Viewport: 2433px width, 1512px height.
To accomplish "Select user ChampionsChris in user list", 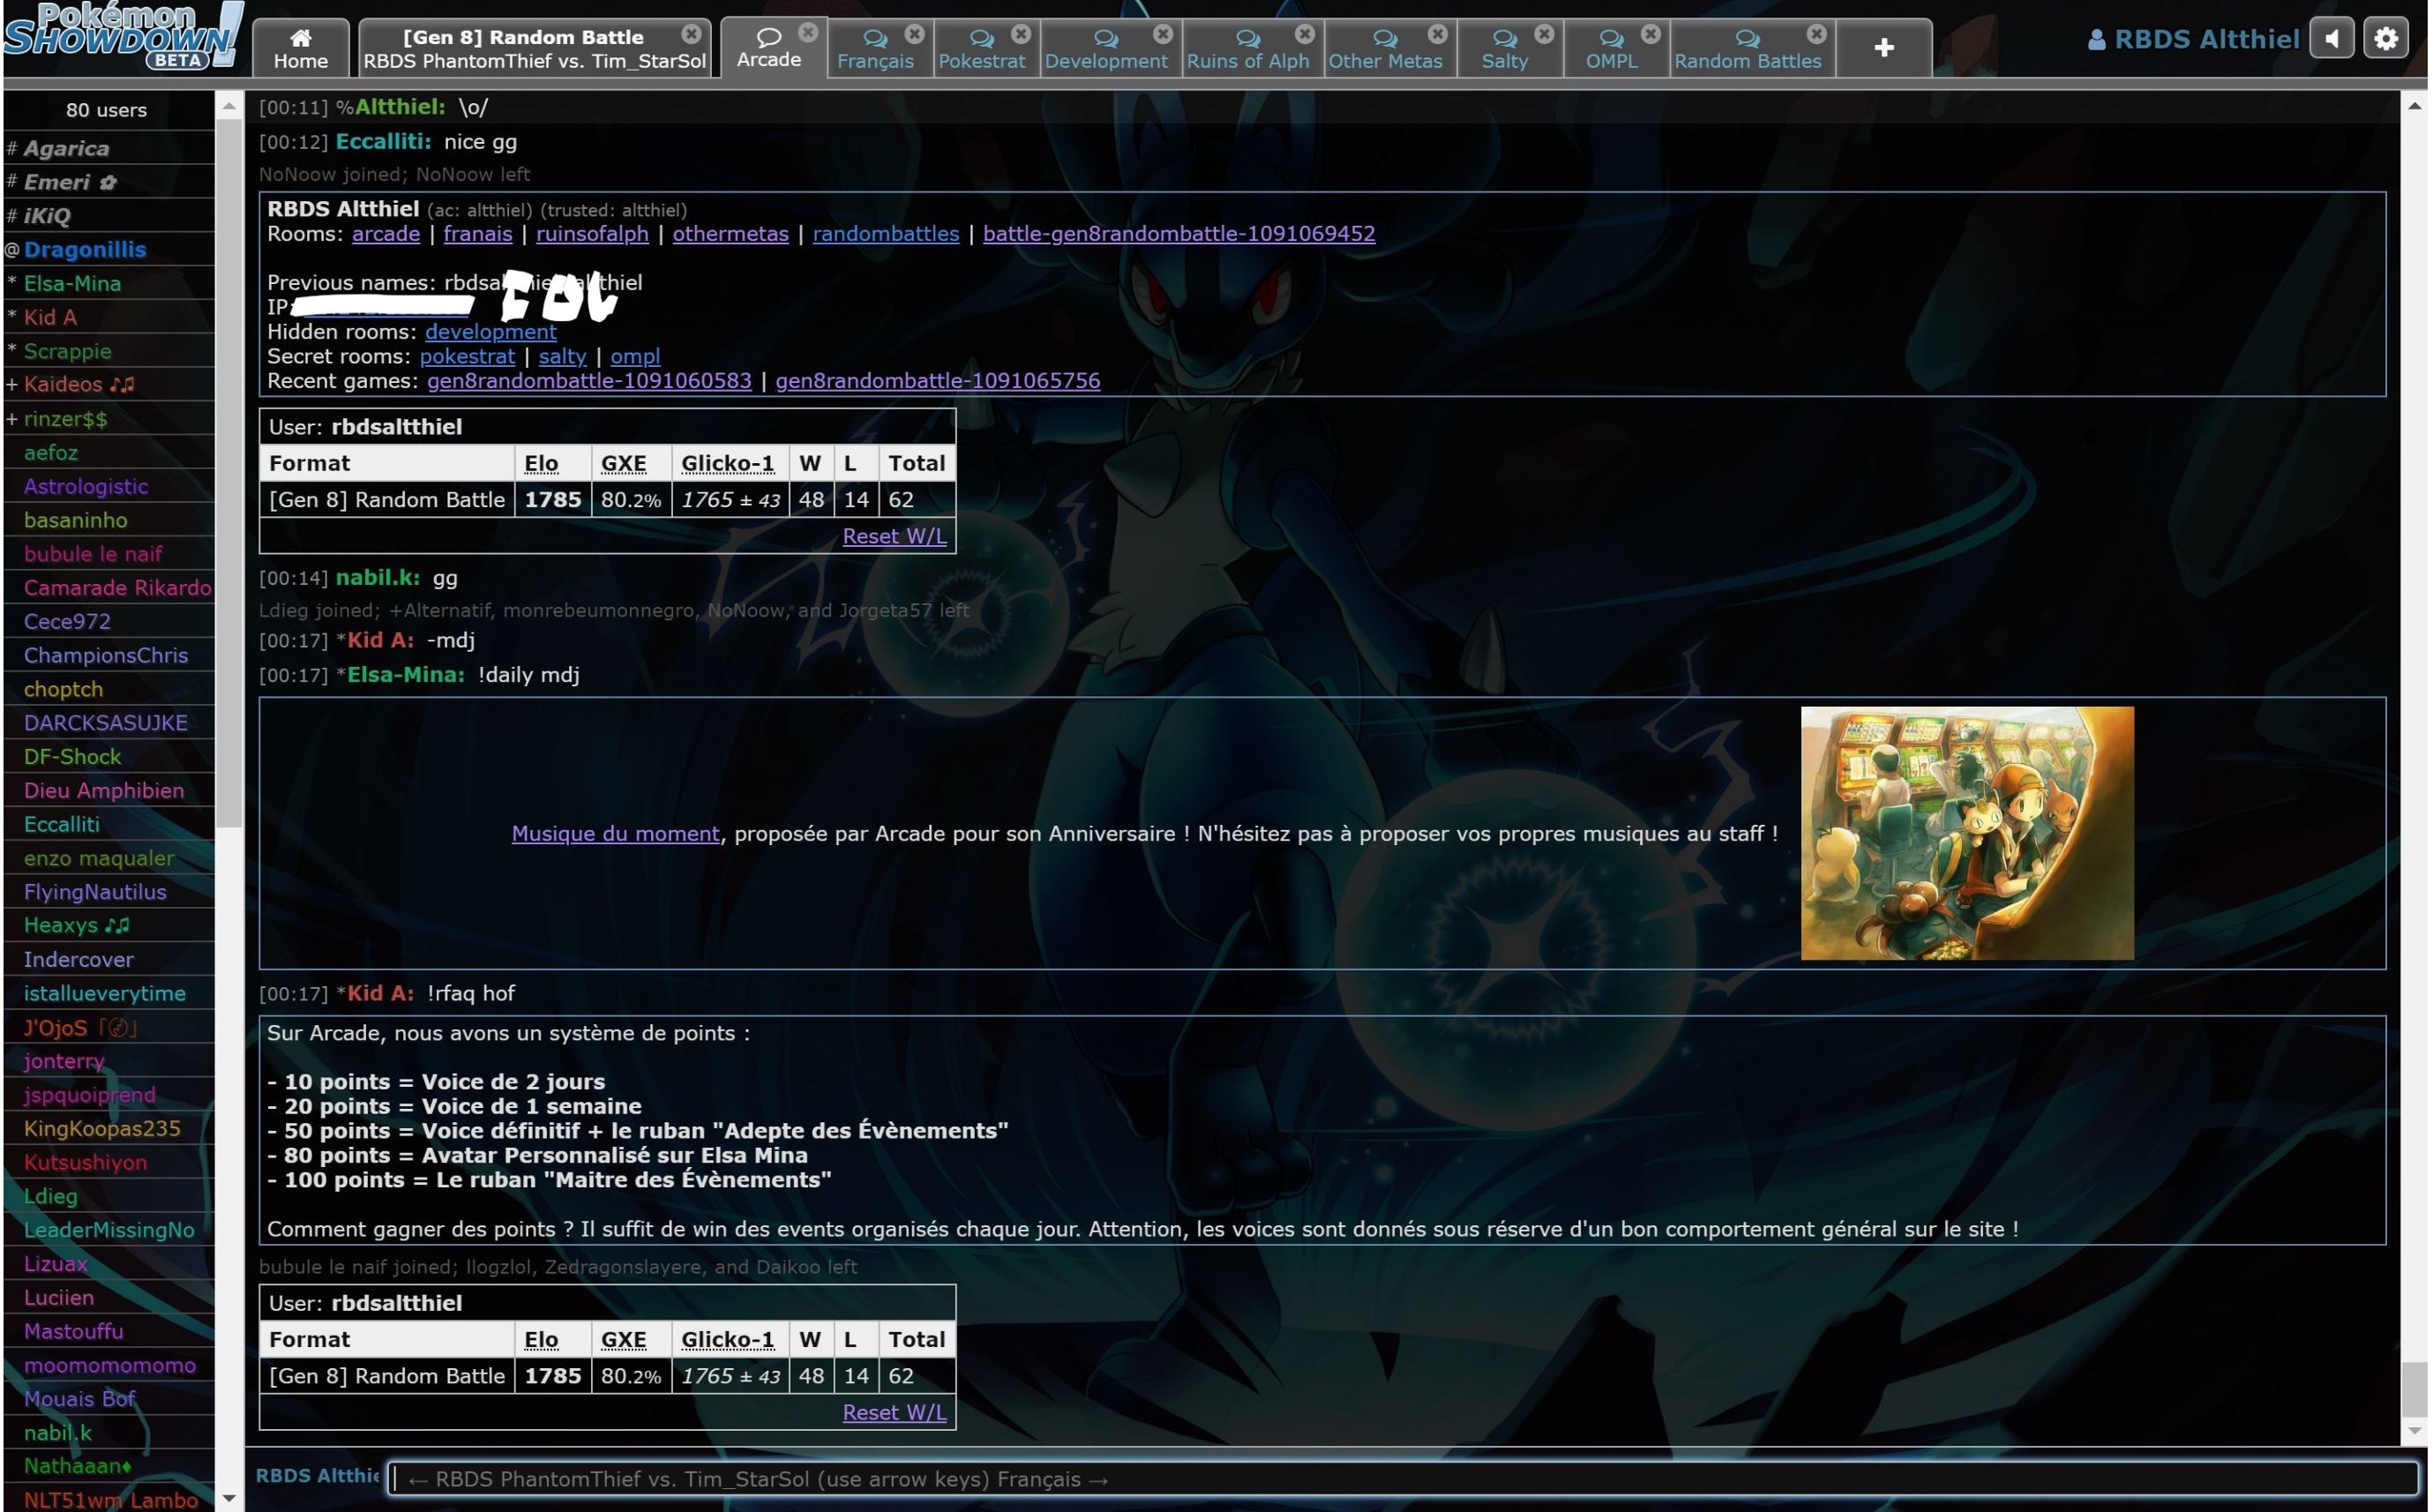I will pyautogui.click(x=108, y=655).
